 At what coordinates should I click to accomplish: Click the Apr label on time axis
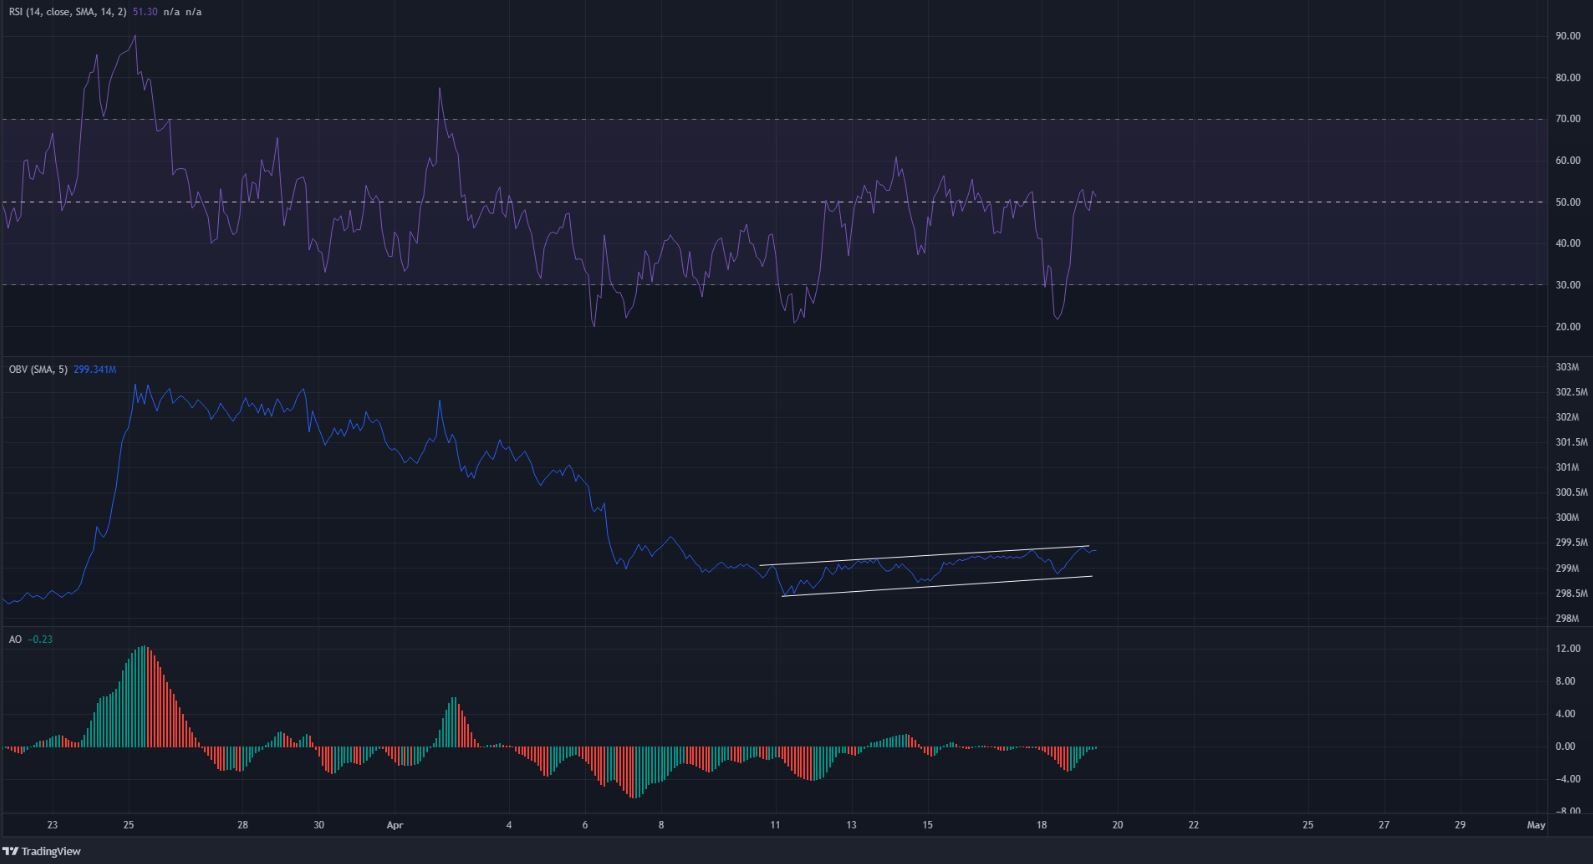pyautogui.click(x=392, y=825)
